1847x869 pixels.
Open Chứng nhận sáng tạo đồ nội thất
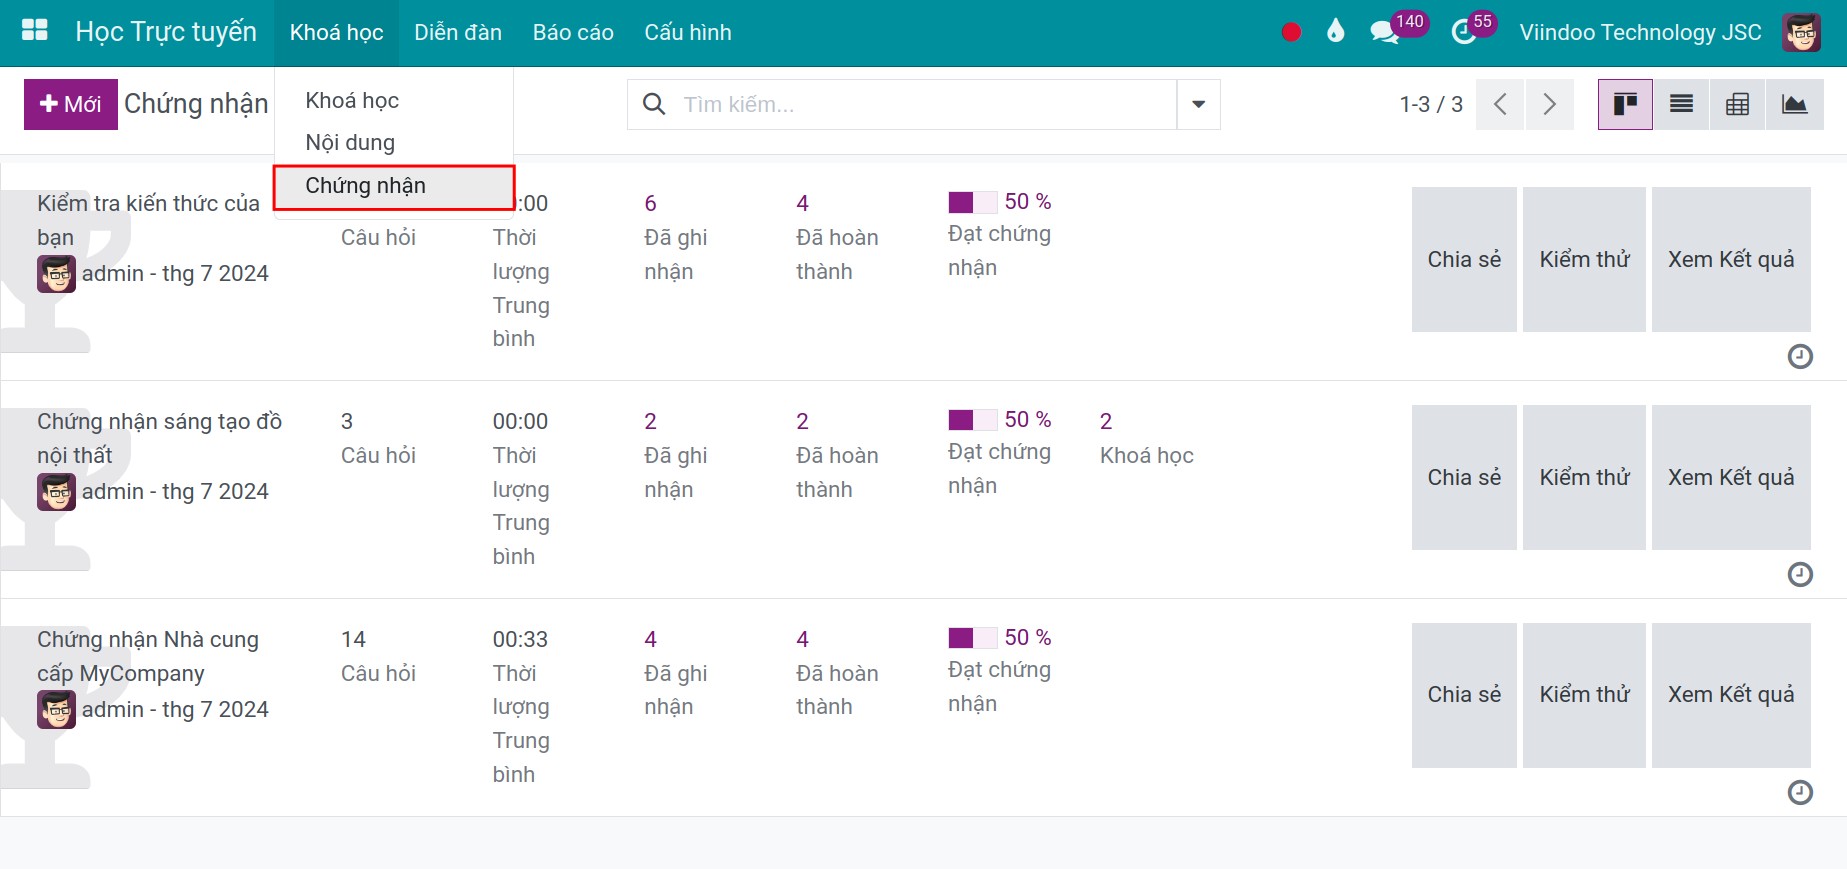tap(160, 438)
